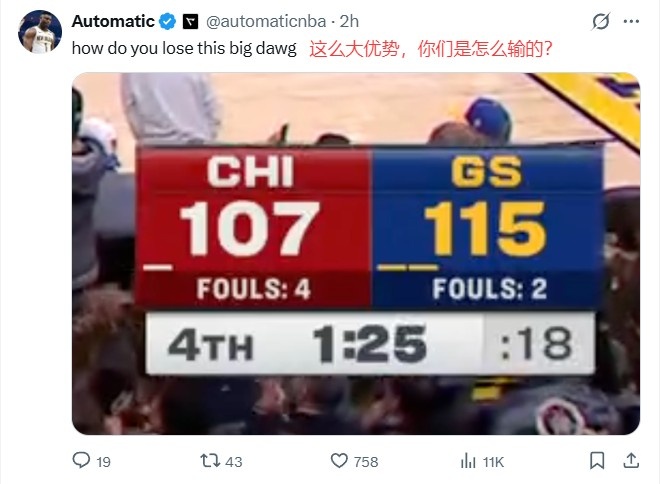The height and width of the screenshot is (484, 665).
Task: Click the Automatic display name
Action: coord(113,21)
